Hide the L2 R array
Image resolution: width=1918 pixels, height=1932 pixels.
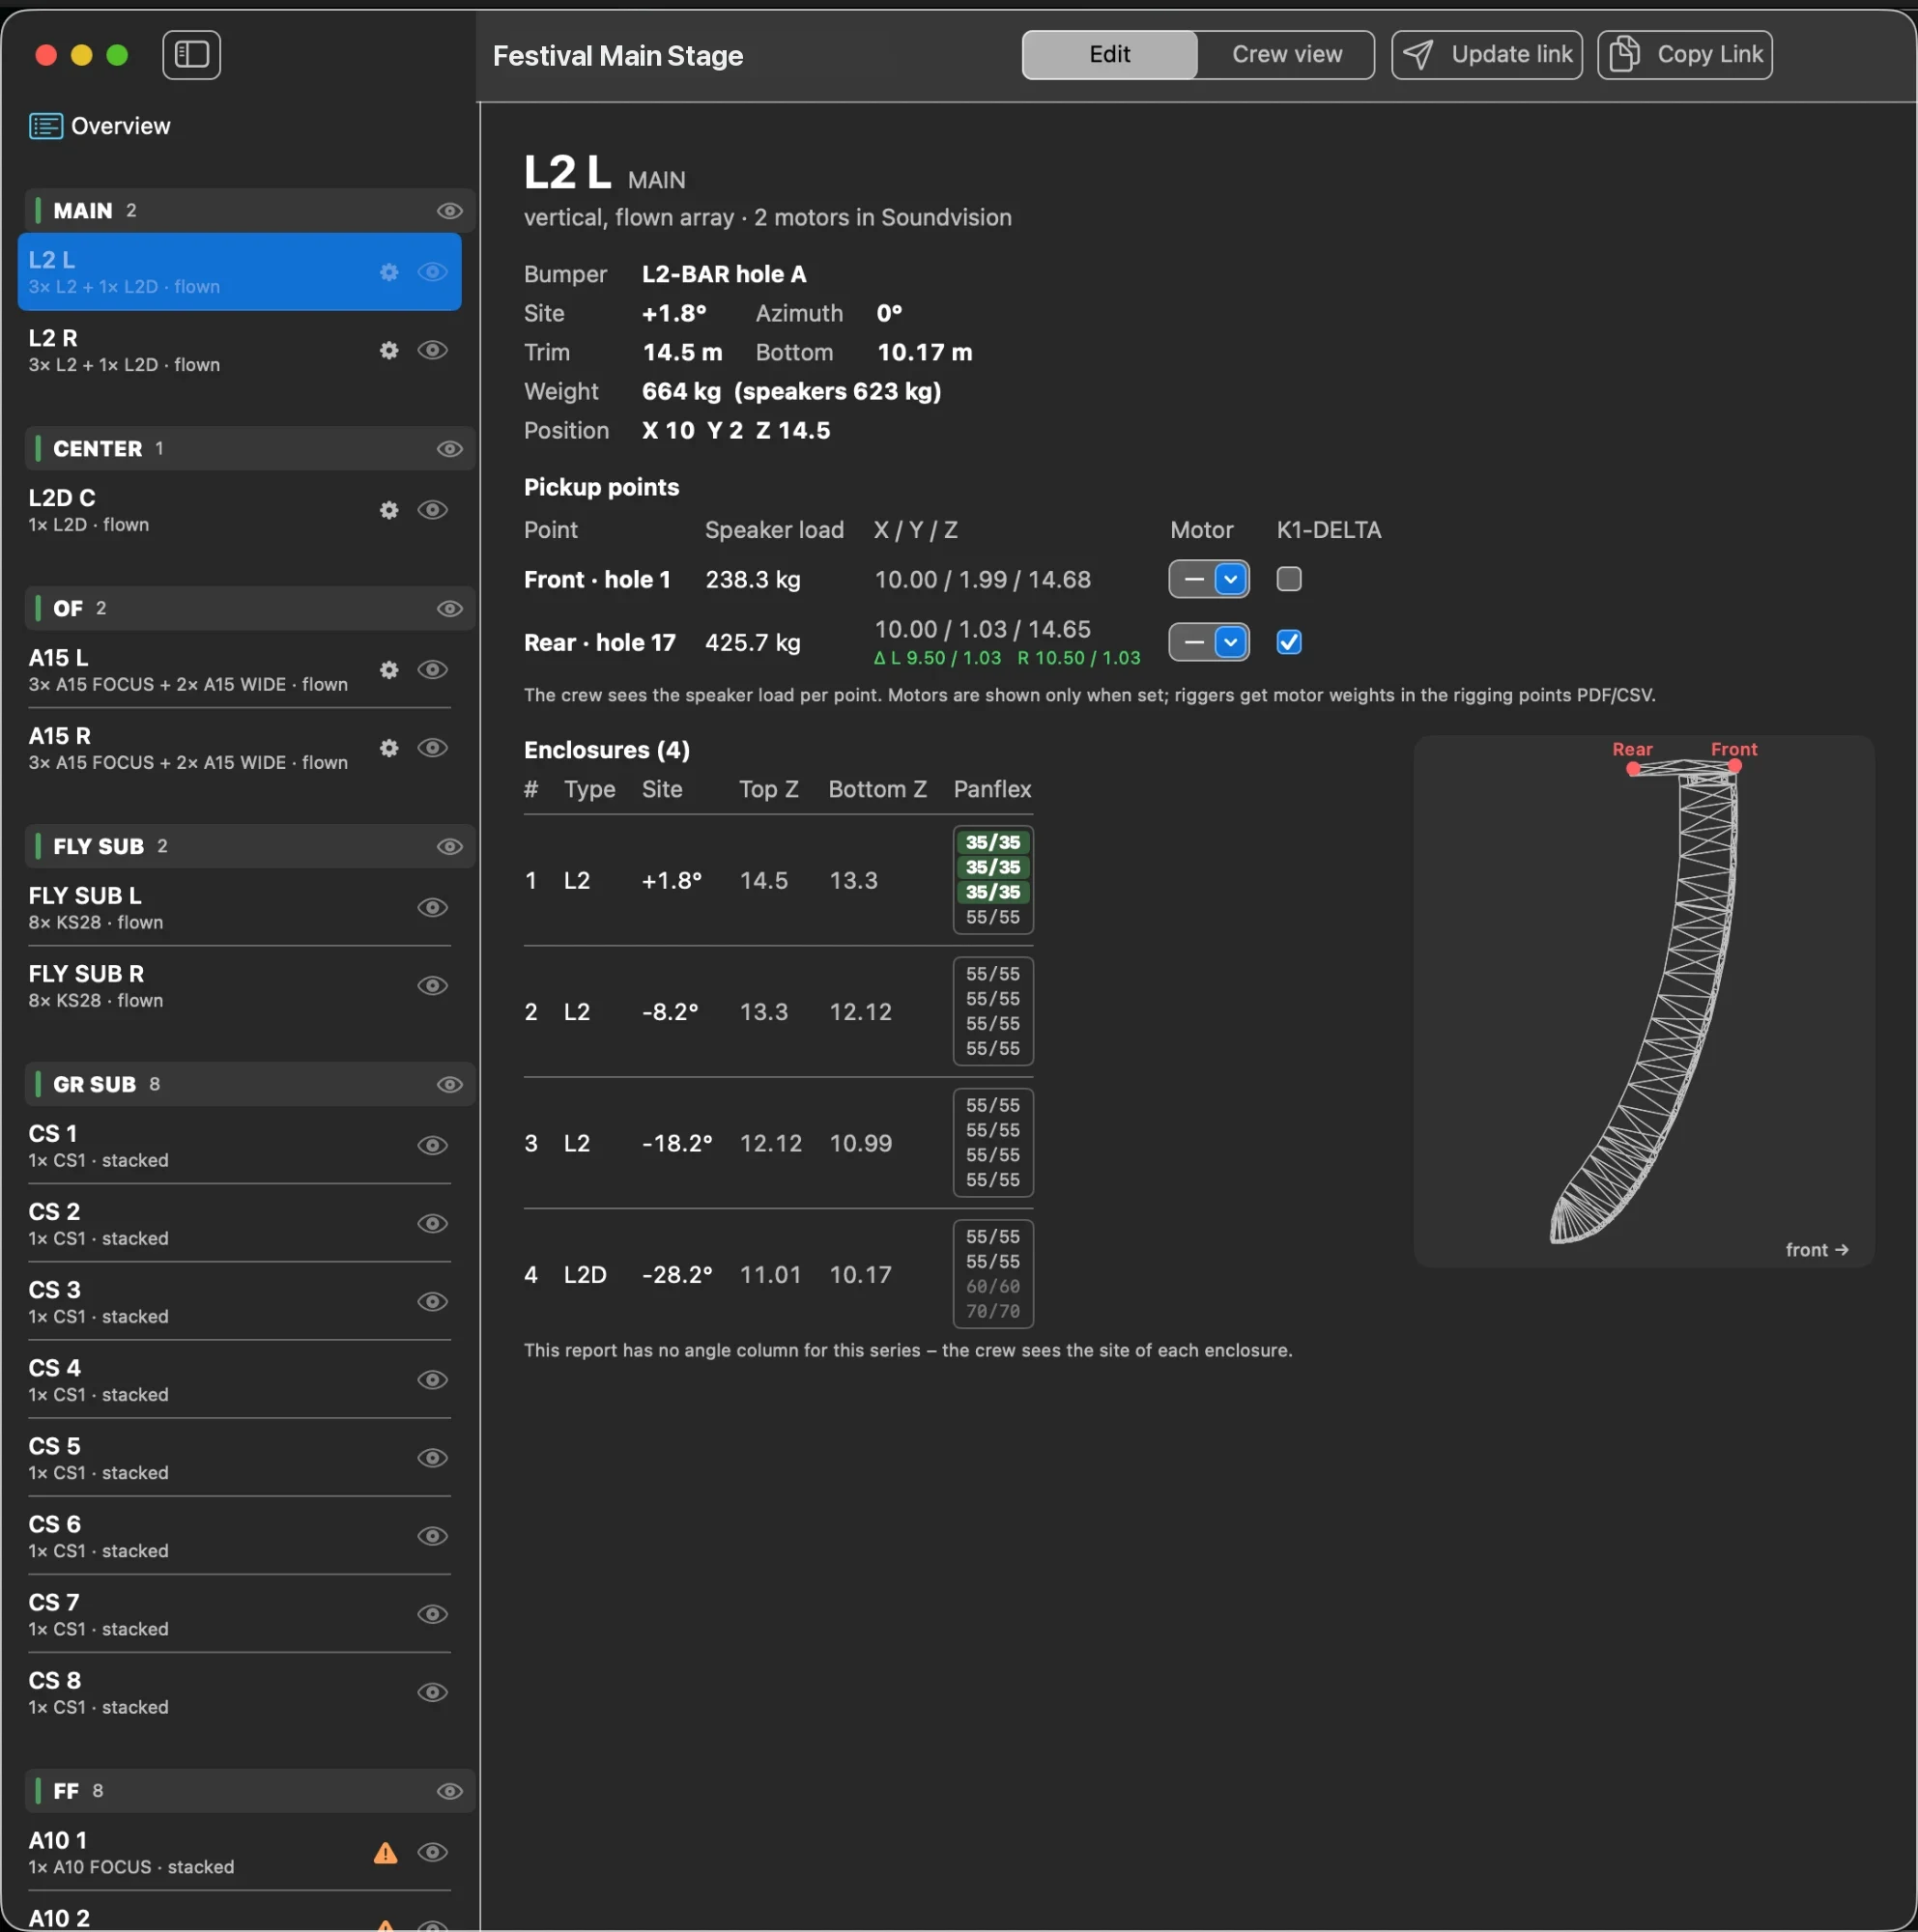(432, 350)
